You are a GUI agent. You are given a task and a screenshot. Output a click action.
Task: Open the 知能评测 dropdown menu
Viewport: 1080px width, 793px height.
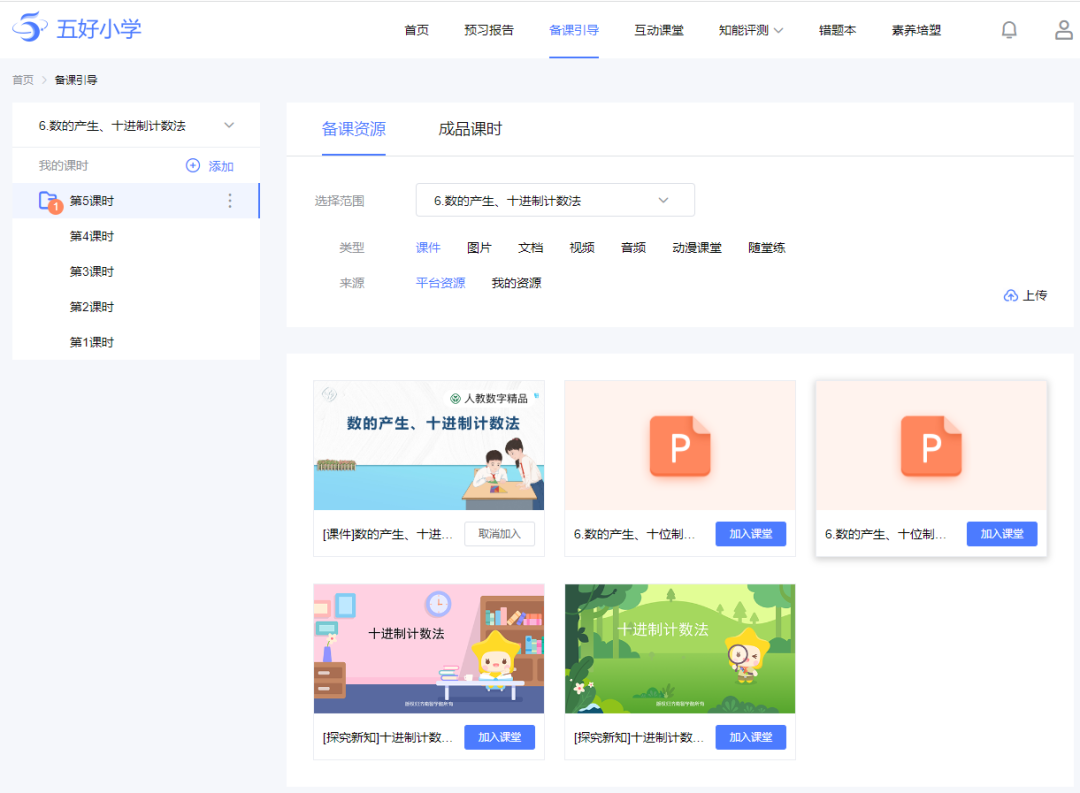coord(751,30)
